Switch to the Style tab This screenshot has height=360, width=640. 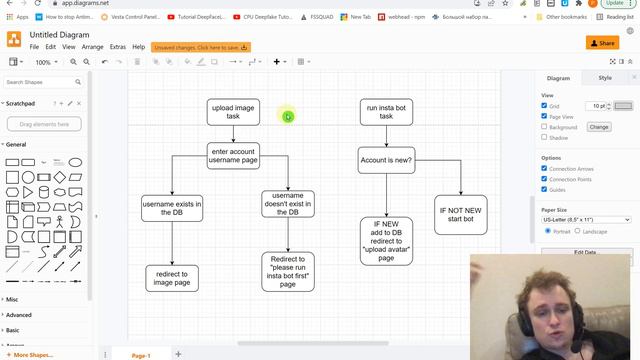pyautogui.click(x=605, y=78)
